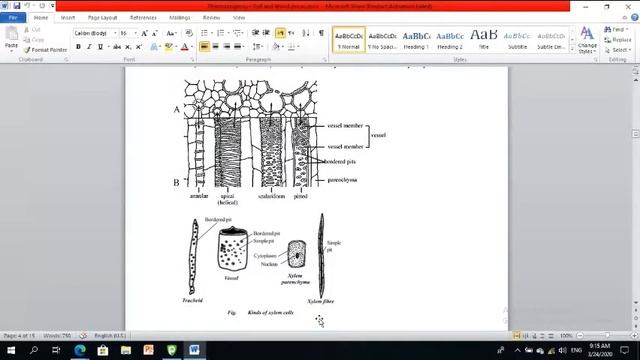Click the zoom slider handle

point(607,336)
